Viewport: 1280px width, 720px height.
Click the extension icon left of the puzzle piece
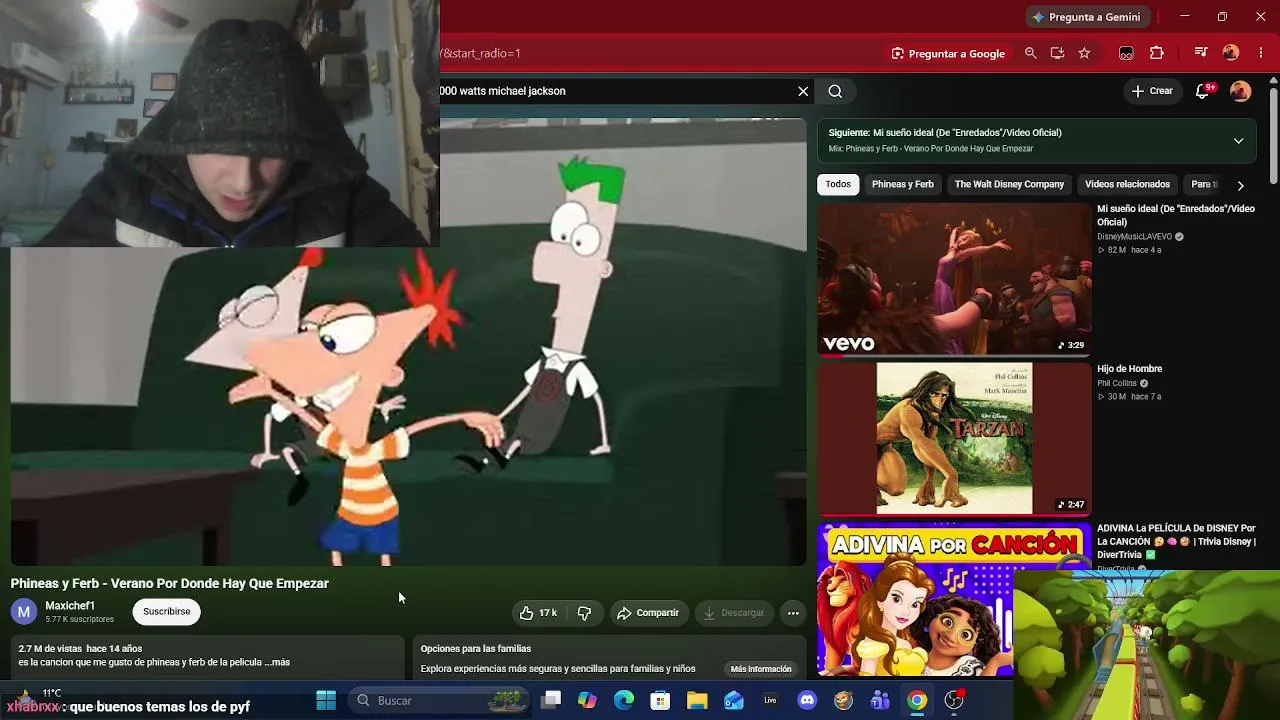[1126, 53]
